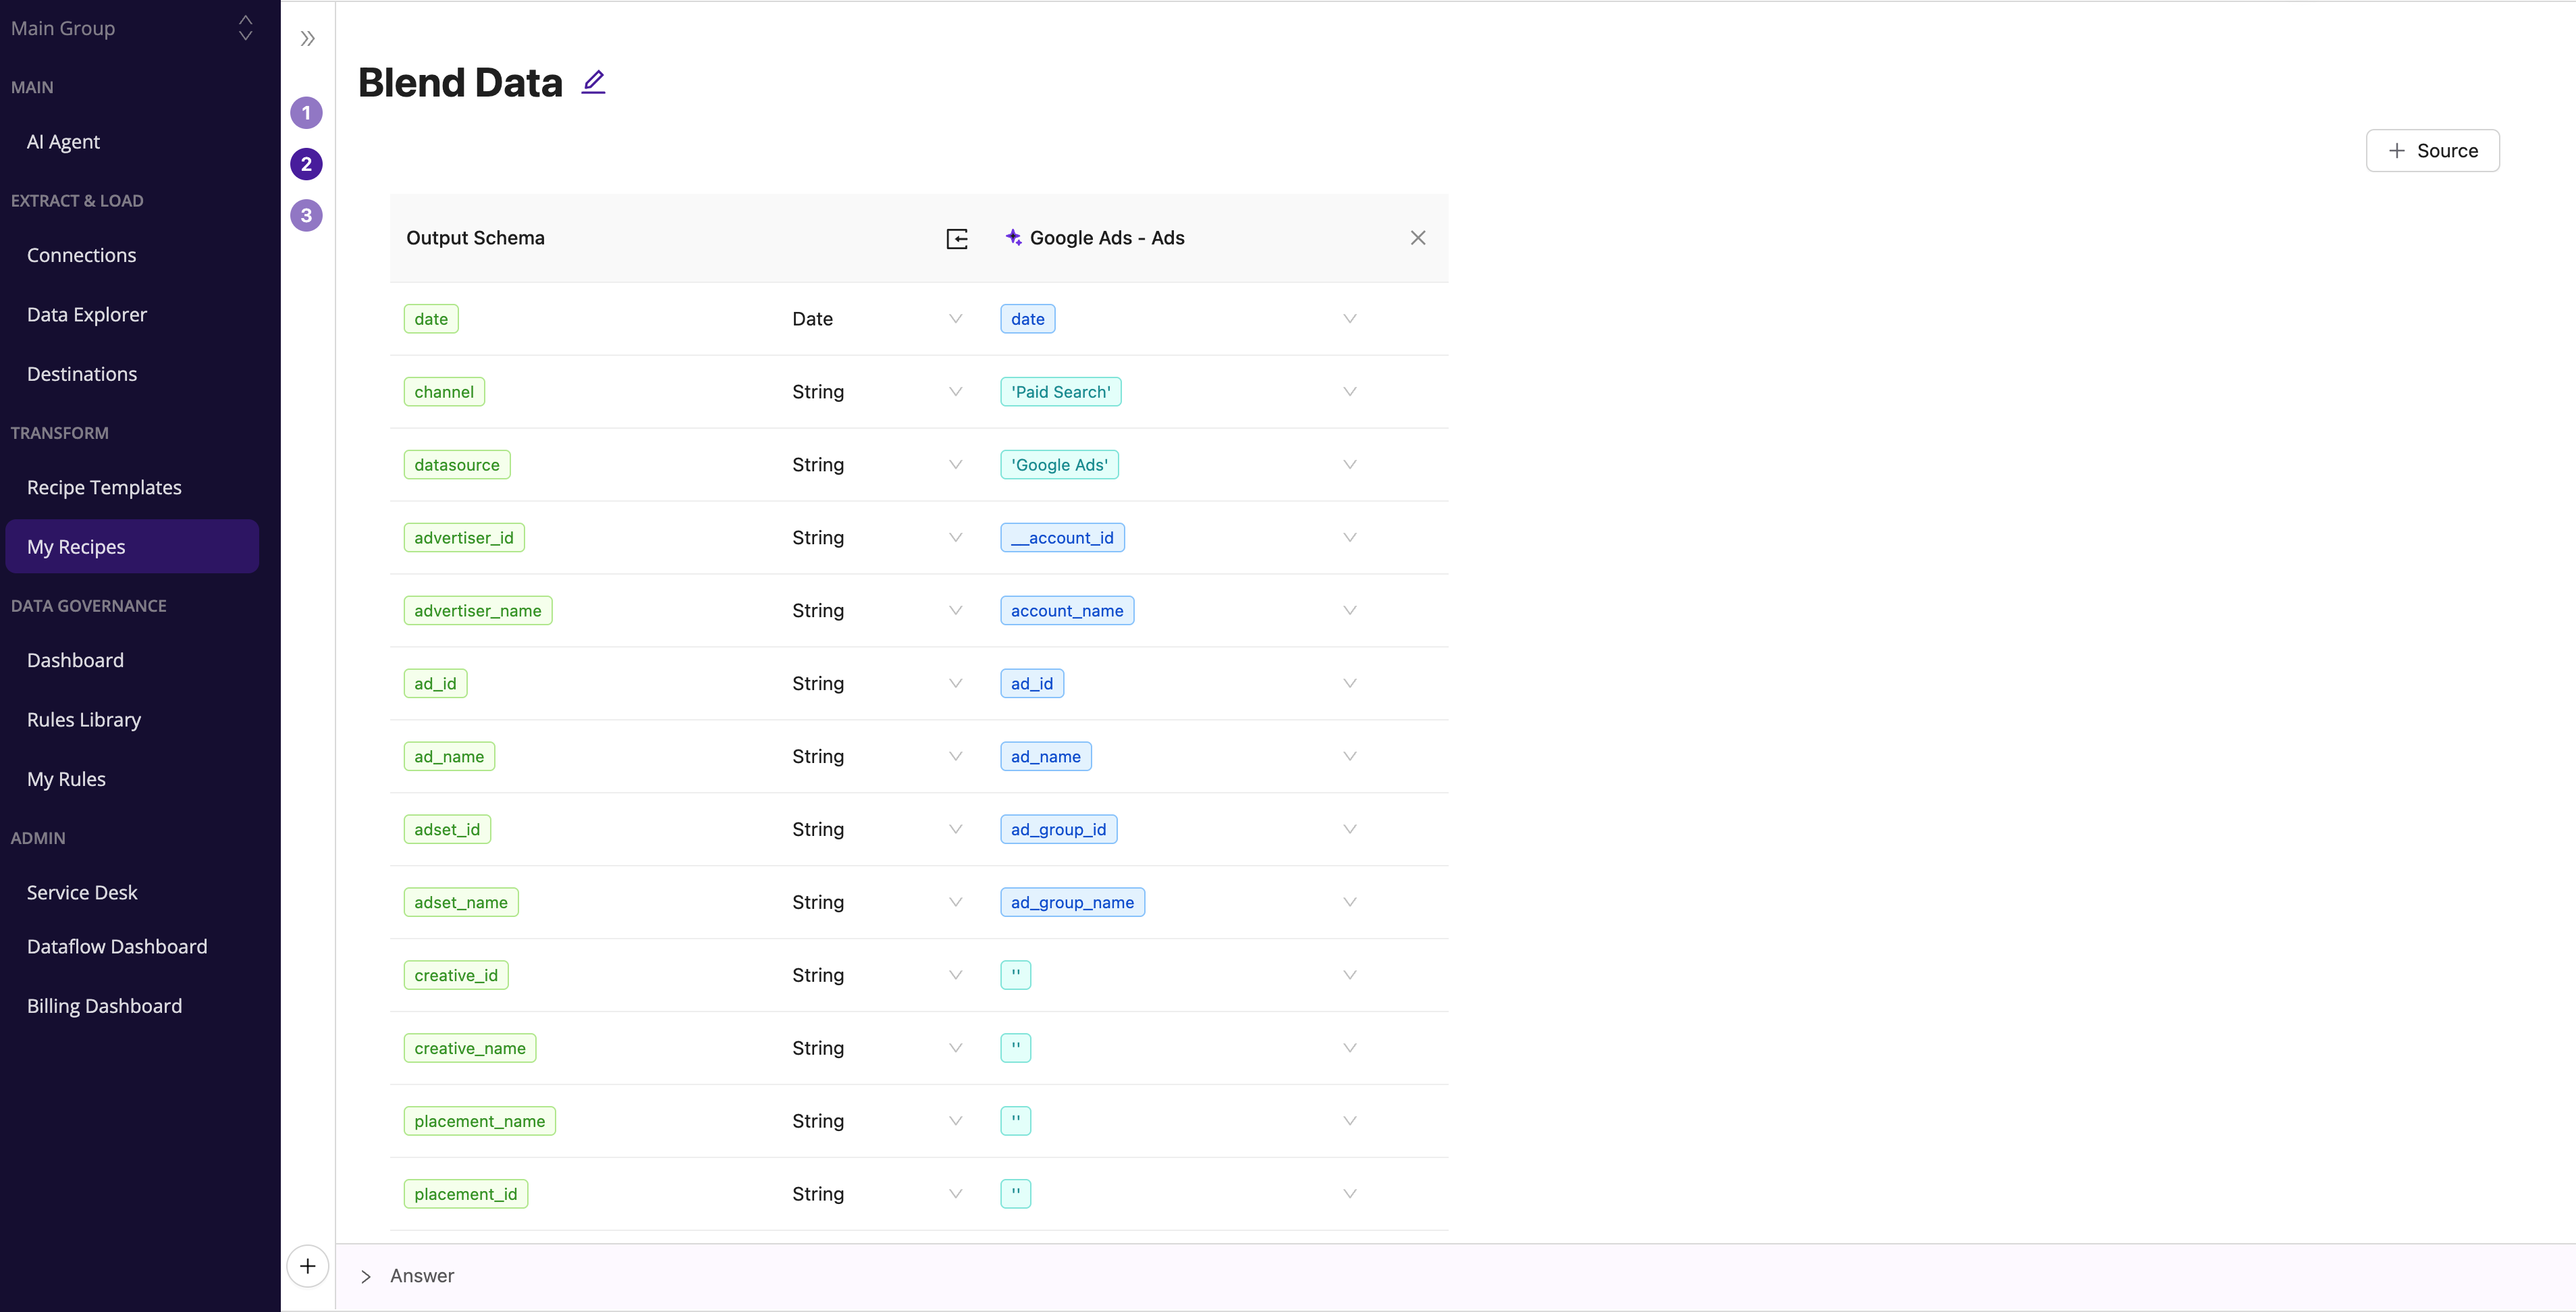Click the empty string value for placement_name
Screen dimensions: 2576x1312
click(x=1016, y=1121)
